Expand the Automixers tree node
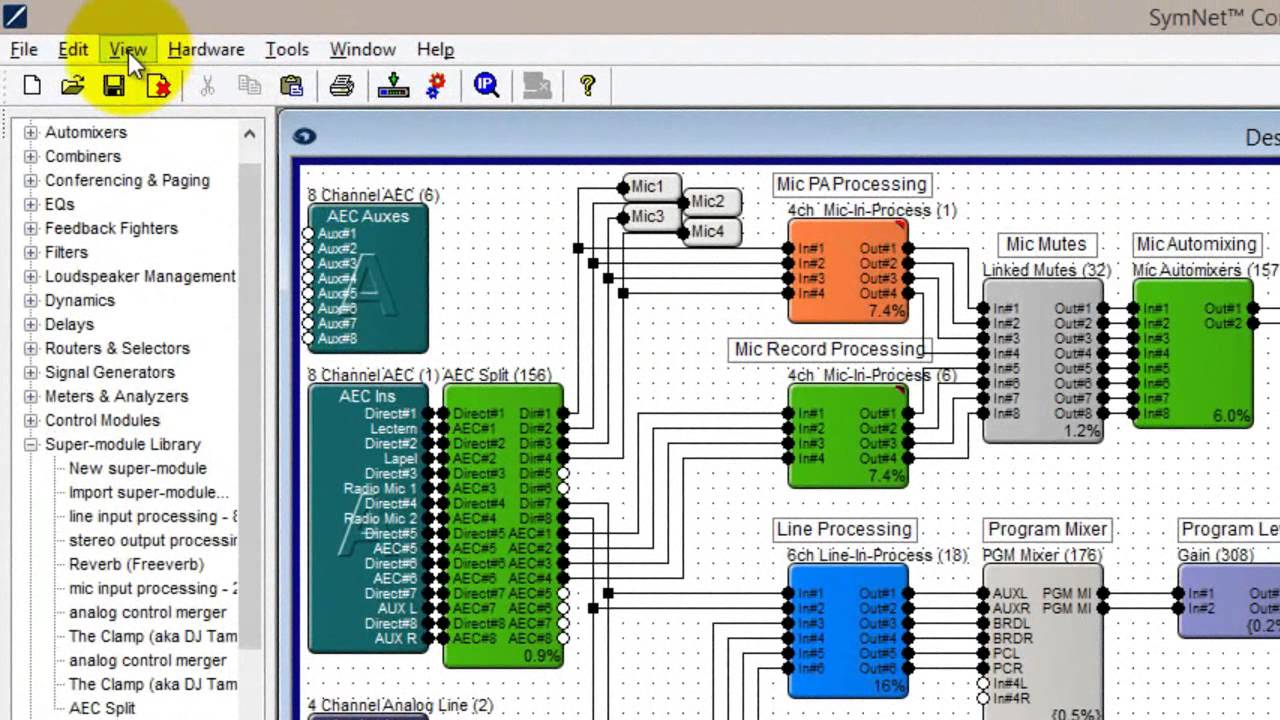The image size is (1280, 720). pos(31,132)
